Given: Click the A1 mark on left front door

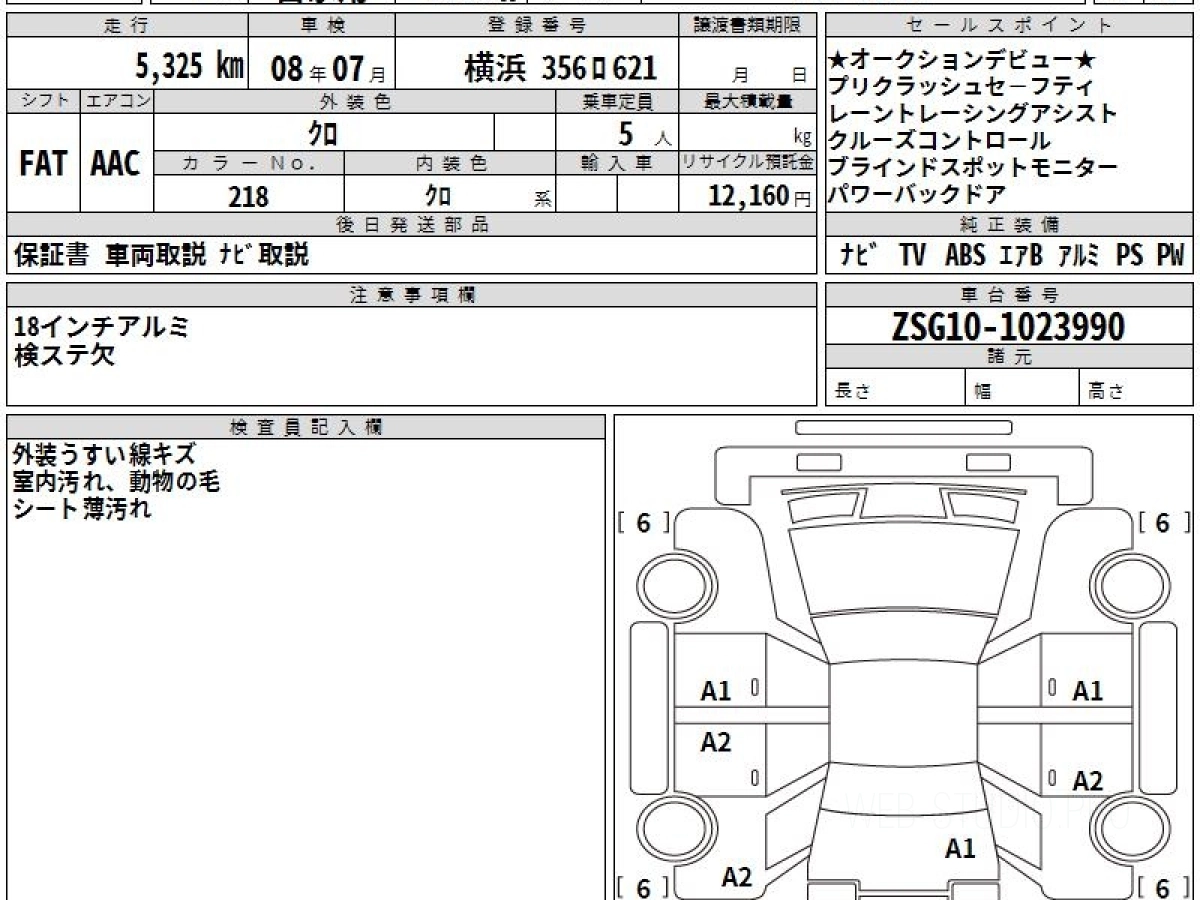Looking at the screenshot, I should click(716, 691).
